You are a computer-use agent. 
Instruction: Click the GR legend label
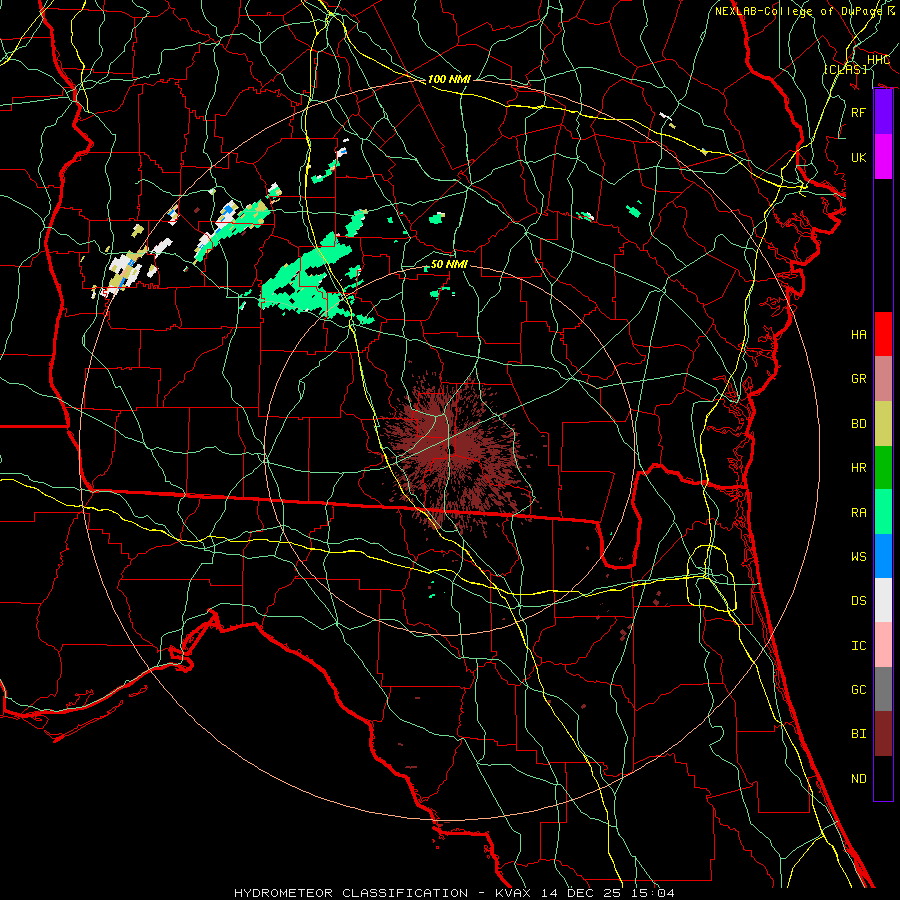[x=858, y=379]
